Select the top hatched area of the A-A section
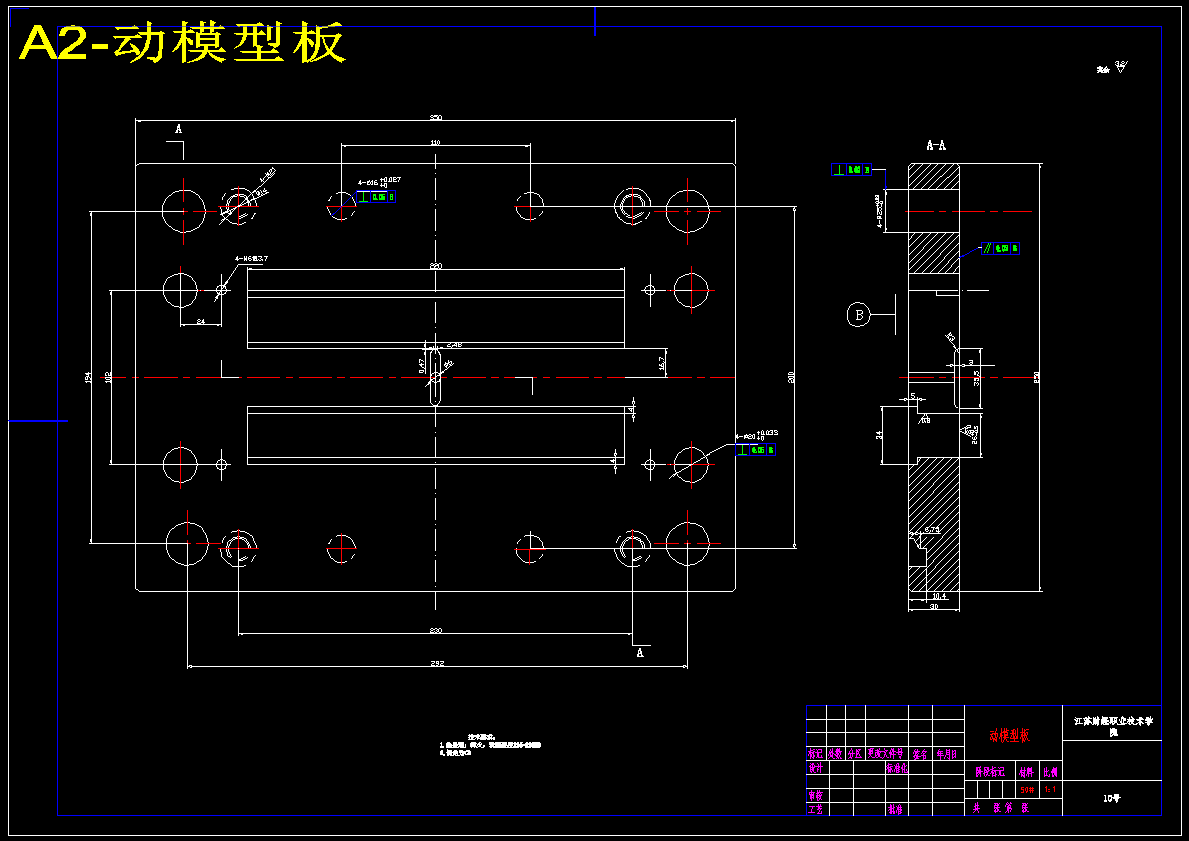 point(934,176)
